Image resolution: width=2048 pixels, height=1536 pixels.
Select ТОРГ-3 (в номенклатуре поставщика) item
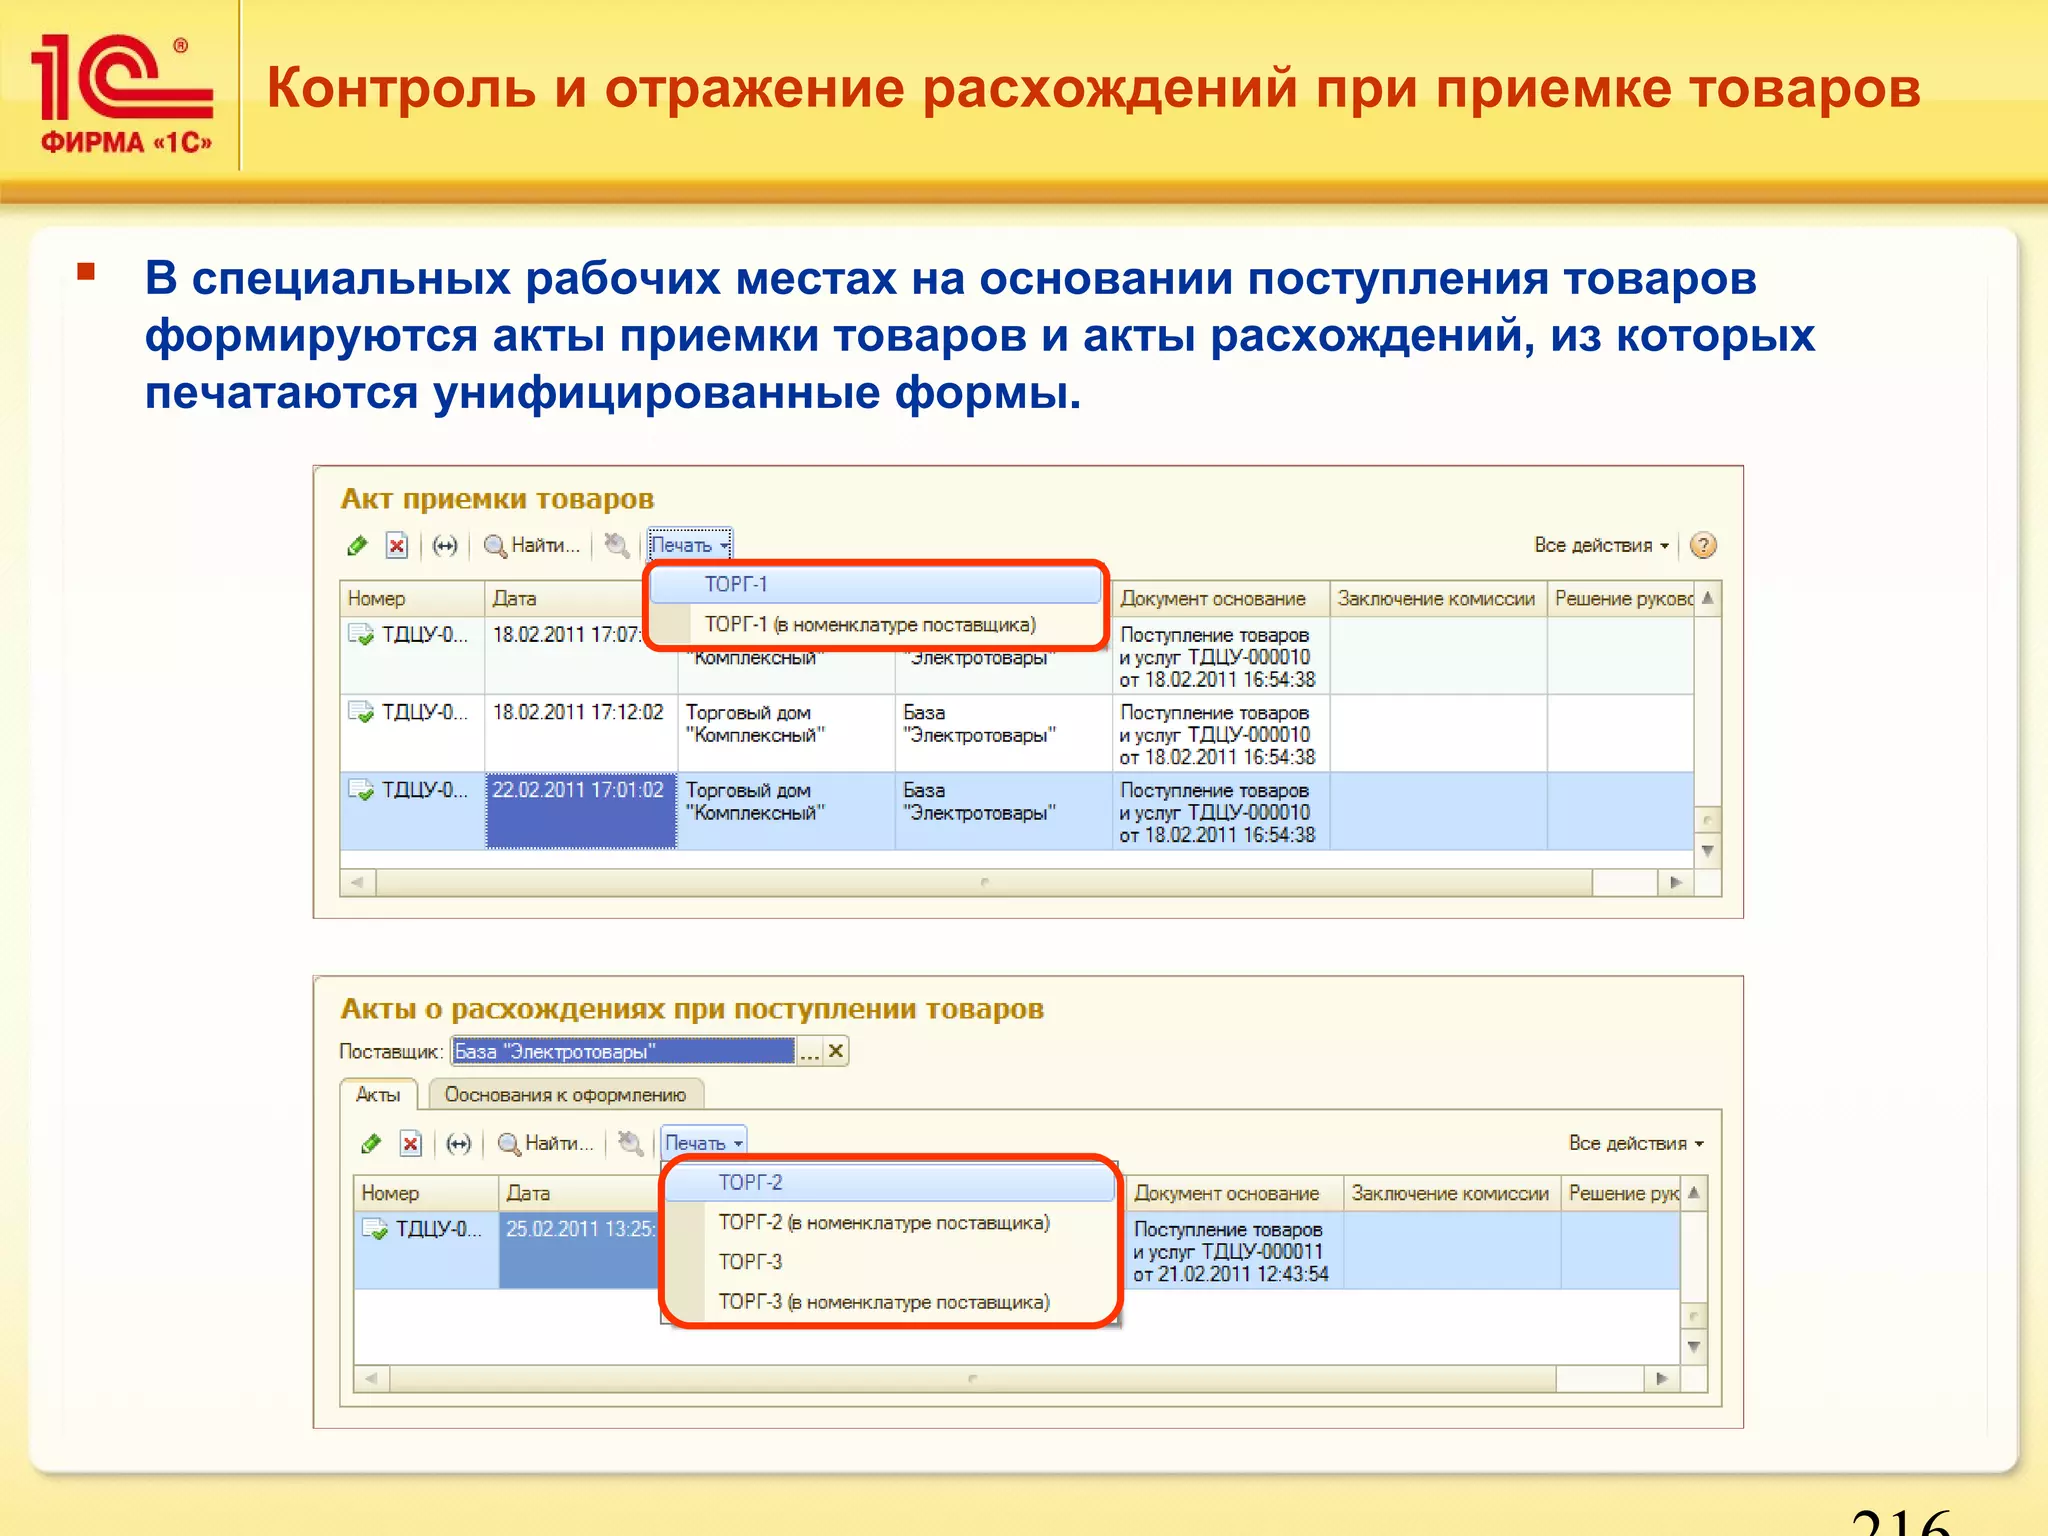tap(890, 1302)
